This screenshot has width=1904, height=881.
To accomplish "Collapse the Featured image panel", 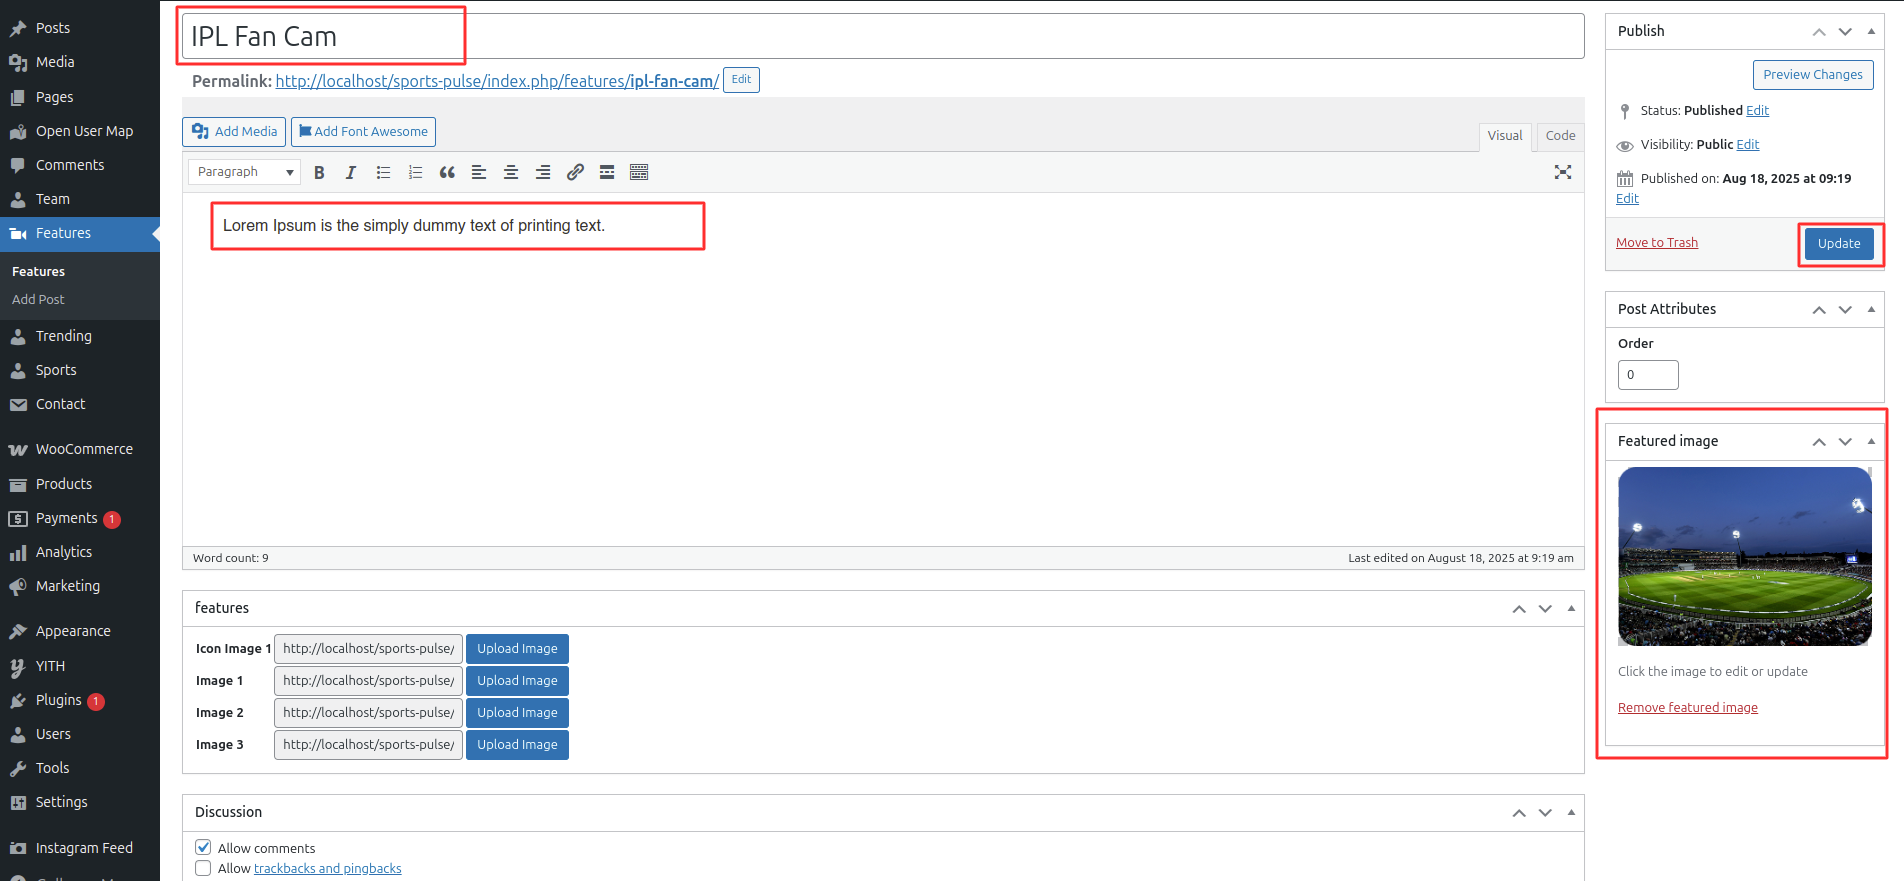I will (1871, 441).
